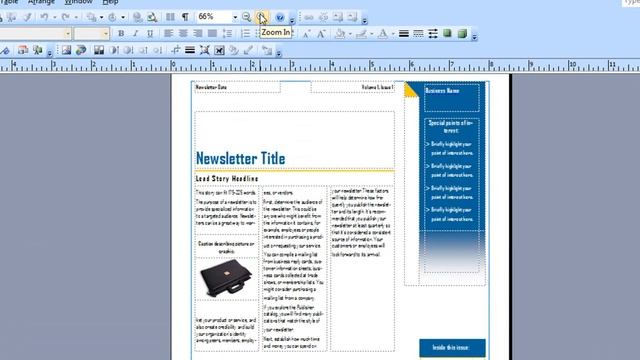Set Justify text alignment
The height and width of the screenshot is (360, 640).
pos(212,33)
